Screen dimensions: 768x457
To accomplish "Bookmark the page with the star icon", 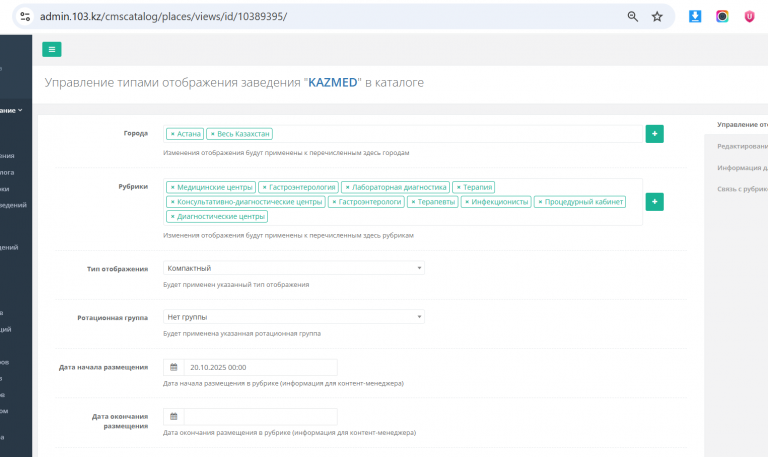I will coord(657,17).
